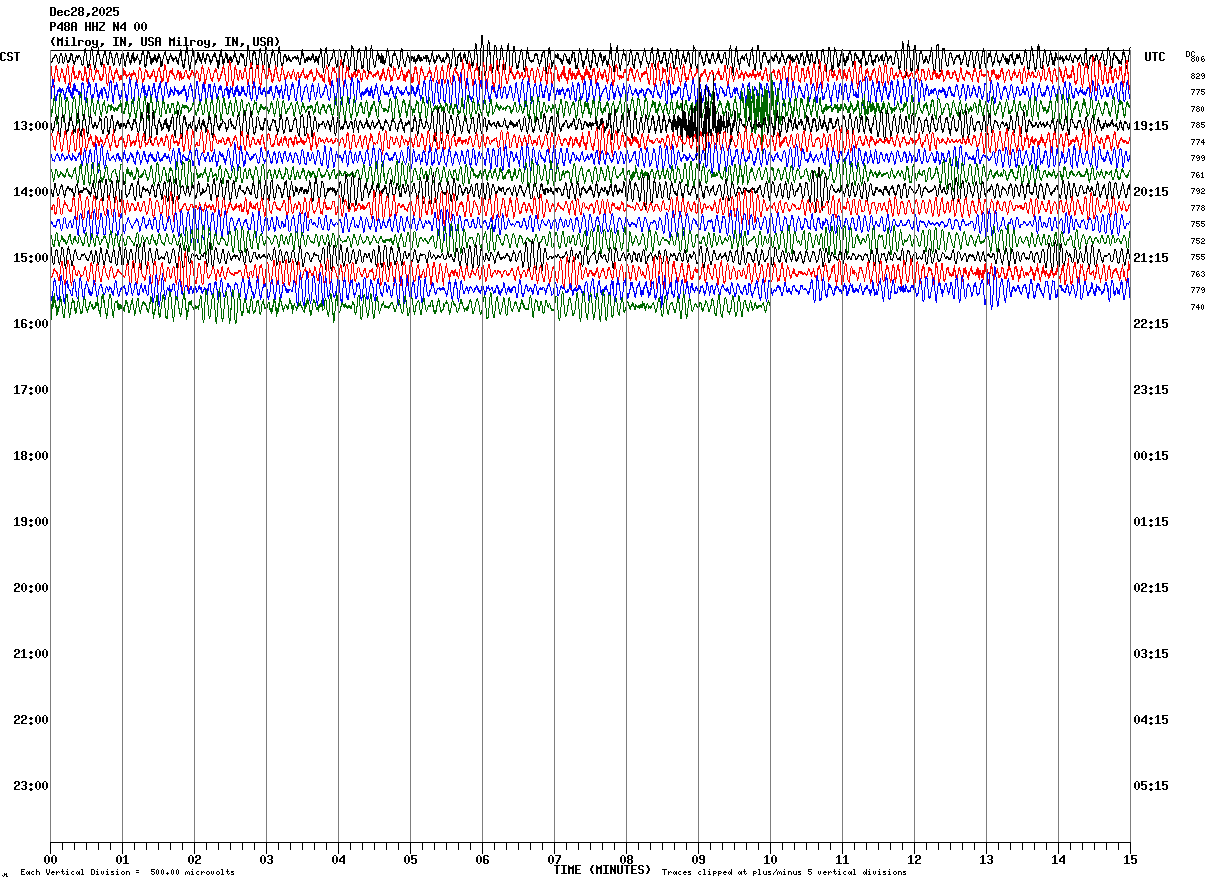The height and width of the screenshot is (886, 1210).
Task: Click the 'Traces clipped at plus/minus' note
Action: (784, 872)
